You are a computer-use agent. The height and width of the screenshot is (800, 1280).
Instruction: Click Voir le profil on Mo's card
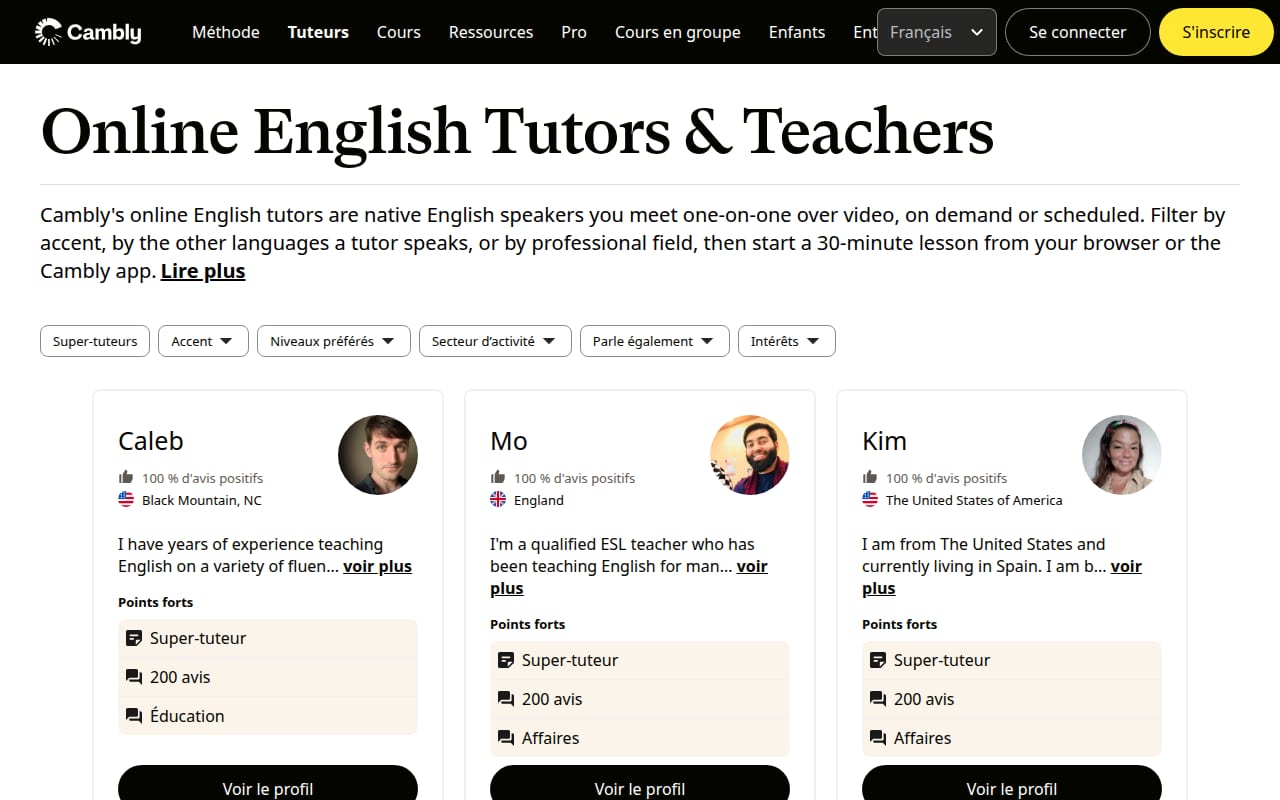pos(640,783)
